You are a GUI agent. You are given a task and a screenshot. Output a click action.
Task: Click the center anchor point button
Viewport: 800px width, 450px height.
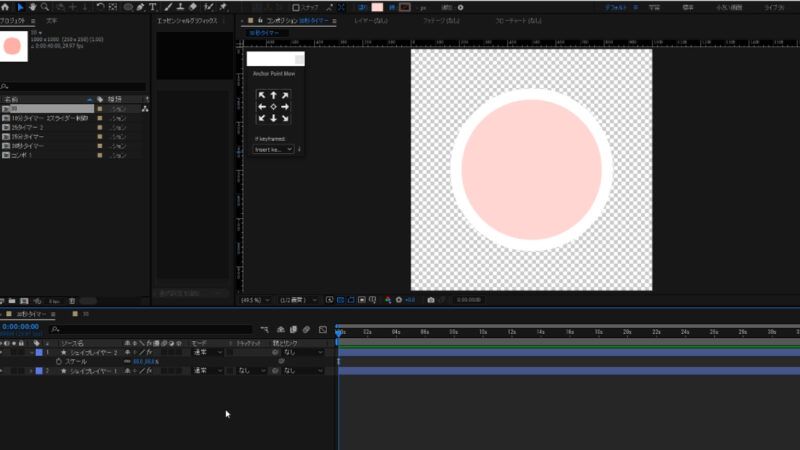point(274,106)
